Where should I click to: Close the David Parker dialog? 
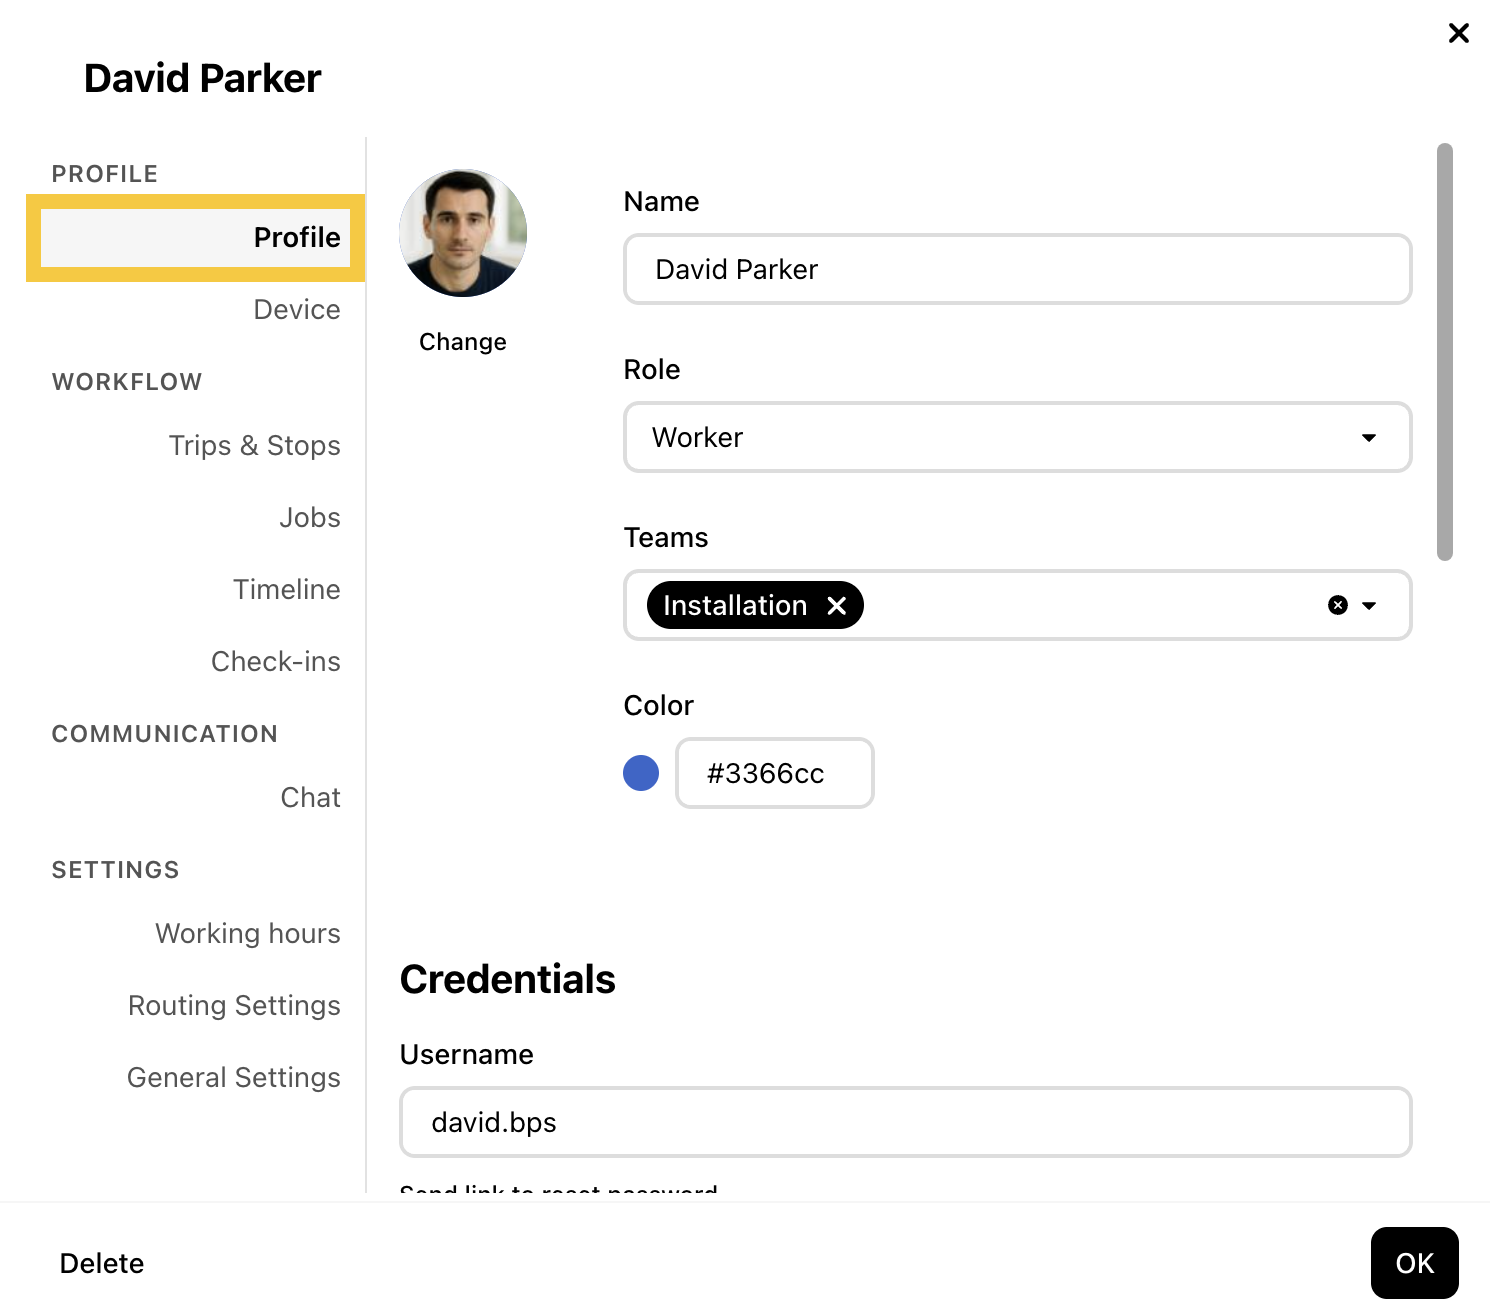point(1458,33)
